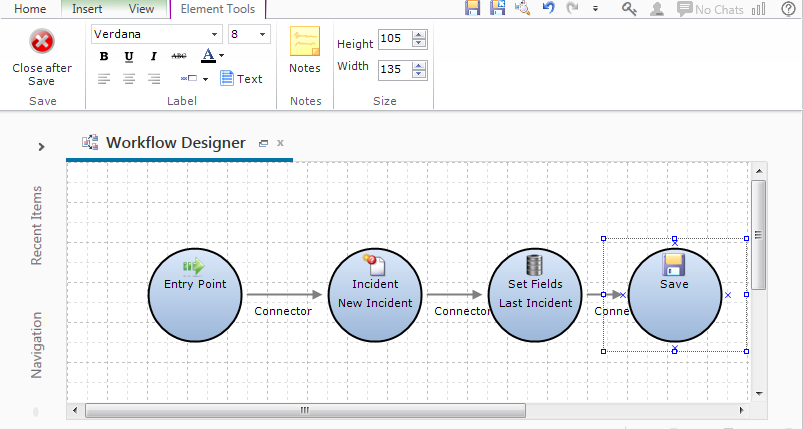The height and width of the screenshot is (429, 803).
Task: Click the Workflow Designer tab icon
Action: 90,142
